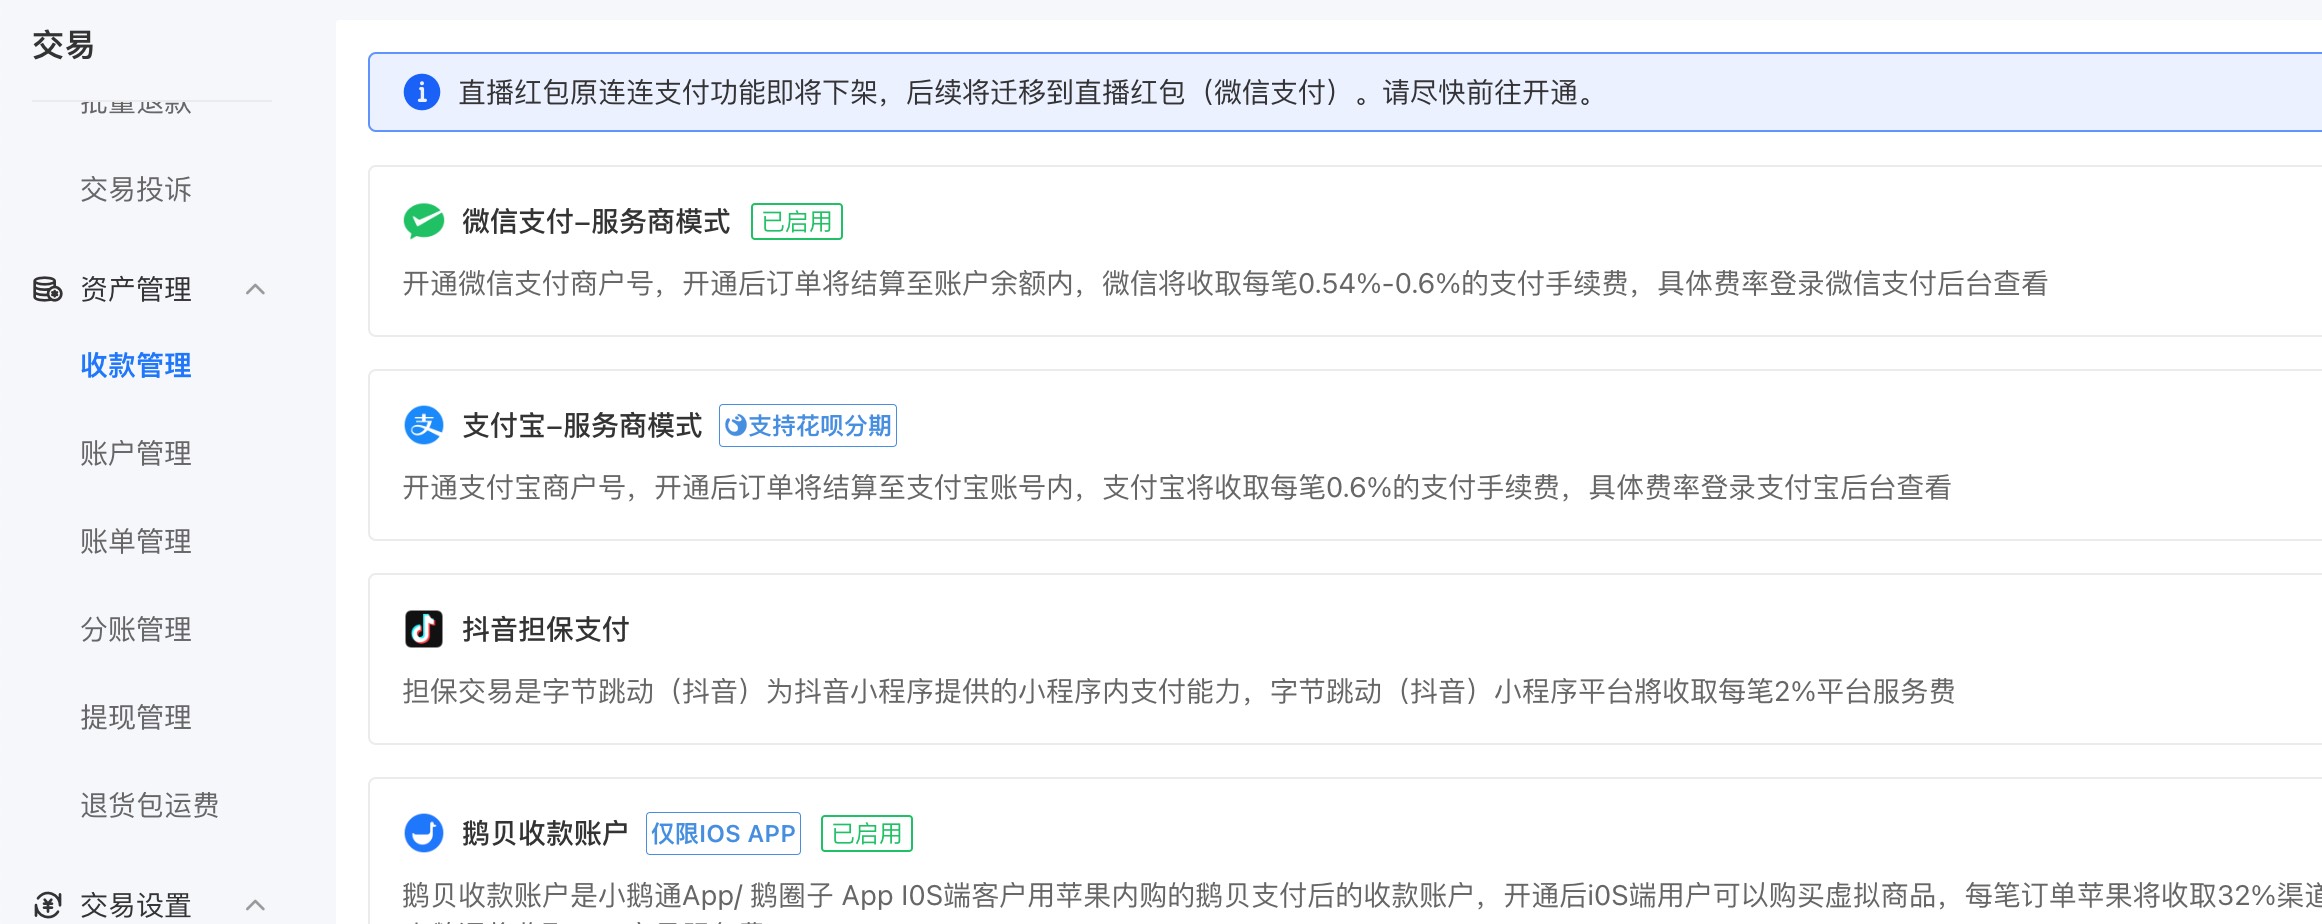Screen dimensions: 2322x924
Task: Click the 已启用 tag beside 微信支付
Action: pos(797,221)
